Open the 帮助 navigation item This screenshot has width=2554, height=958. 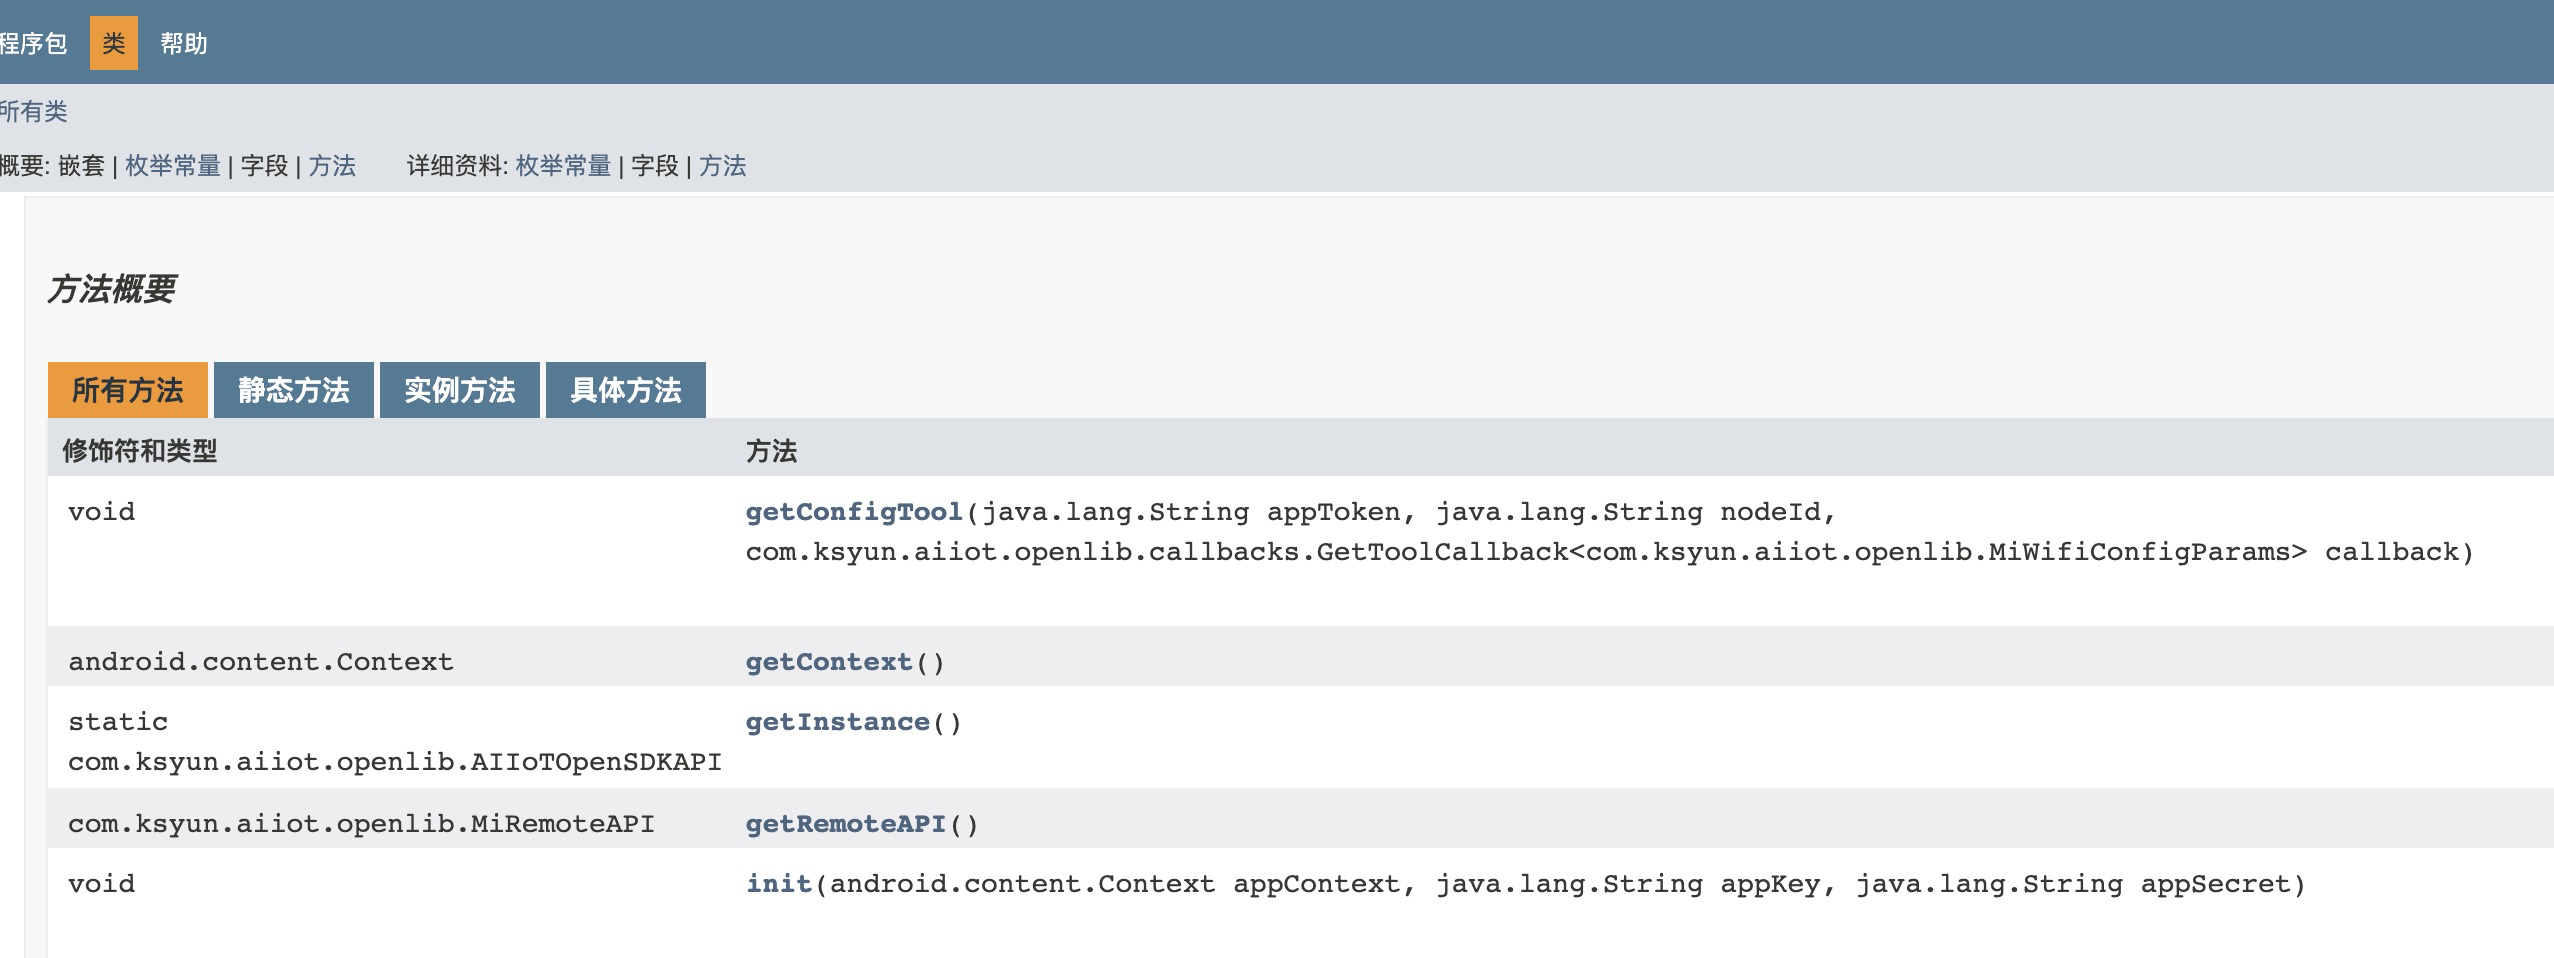click(184, 43)
